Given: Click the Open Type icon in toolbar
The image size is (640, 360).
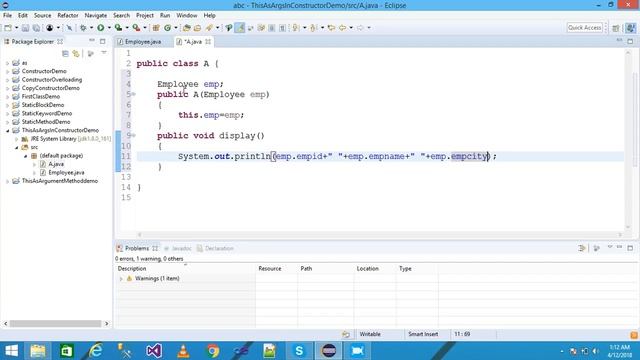Looking at the screenshot, I should [187, 28].
